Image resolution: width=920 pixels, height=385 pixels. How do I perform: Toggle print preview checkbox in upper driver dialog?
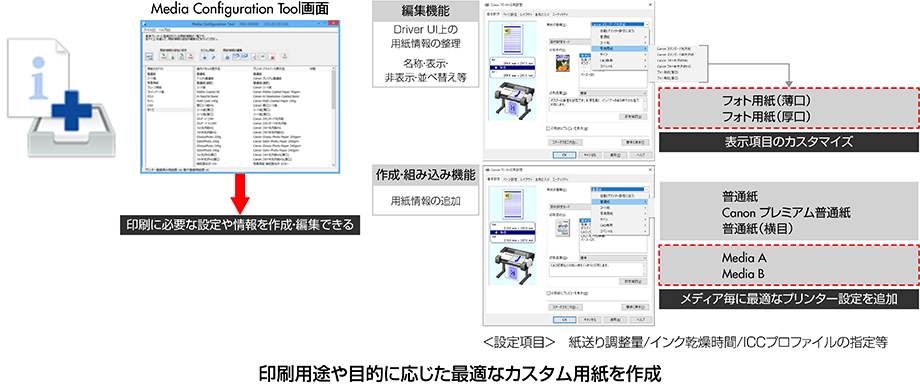tap(548, 129)
